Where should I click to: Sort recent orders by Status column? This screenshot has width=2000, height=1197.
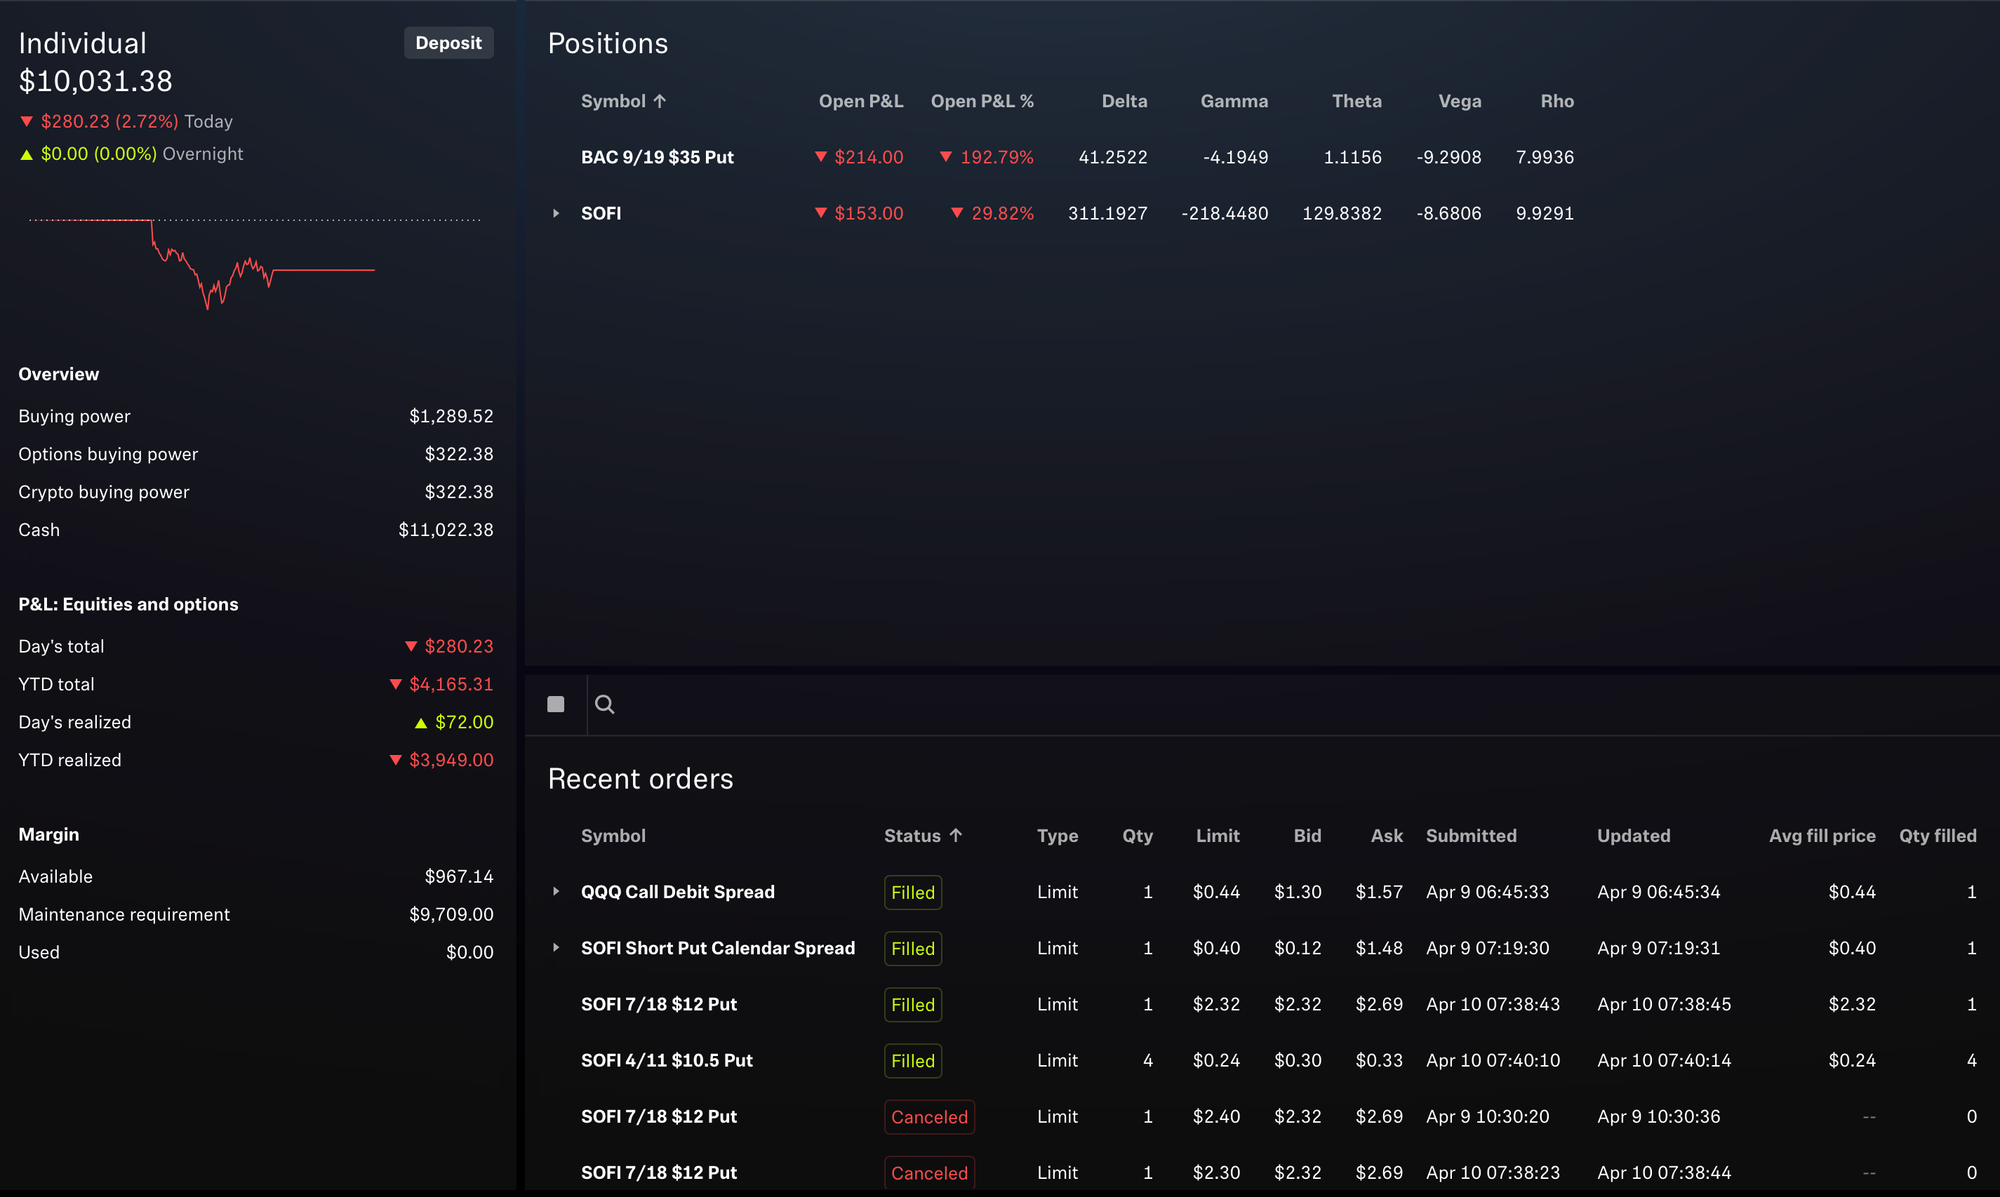(923, 836)
